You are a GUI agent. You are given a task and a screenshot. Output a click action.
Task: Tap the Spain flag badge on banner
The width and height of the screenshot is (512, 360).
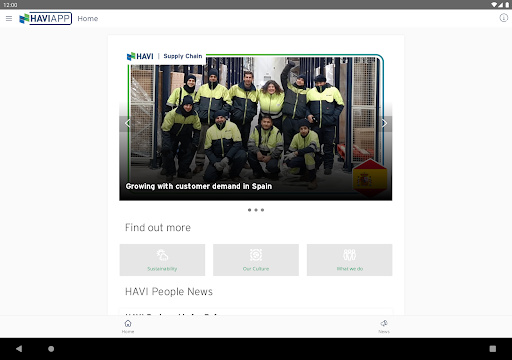click(370, 178)
